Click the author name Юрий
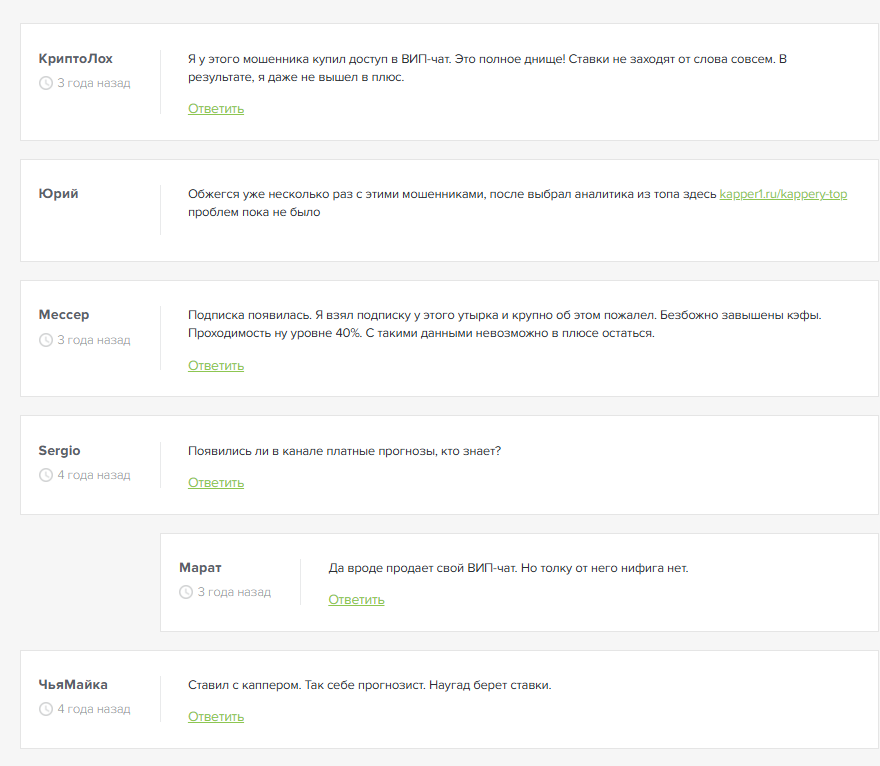The width and height of the screenshot is (880, 766). coord(58,194)
